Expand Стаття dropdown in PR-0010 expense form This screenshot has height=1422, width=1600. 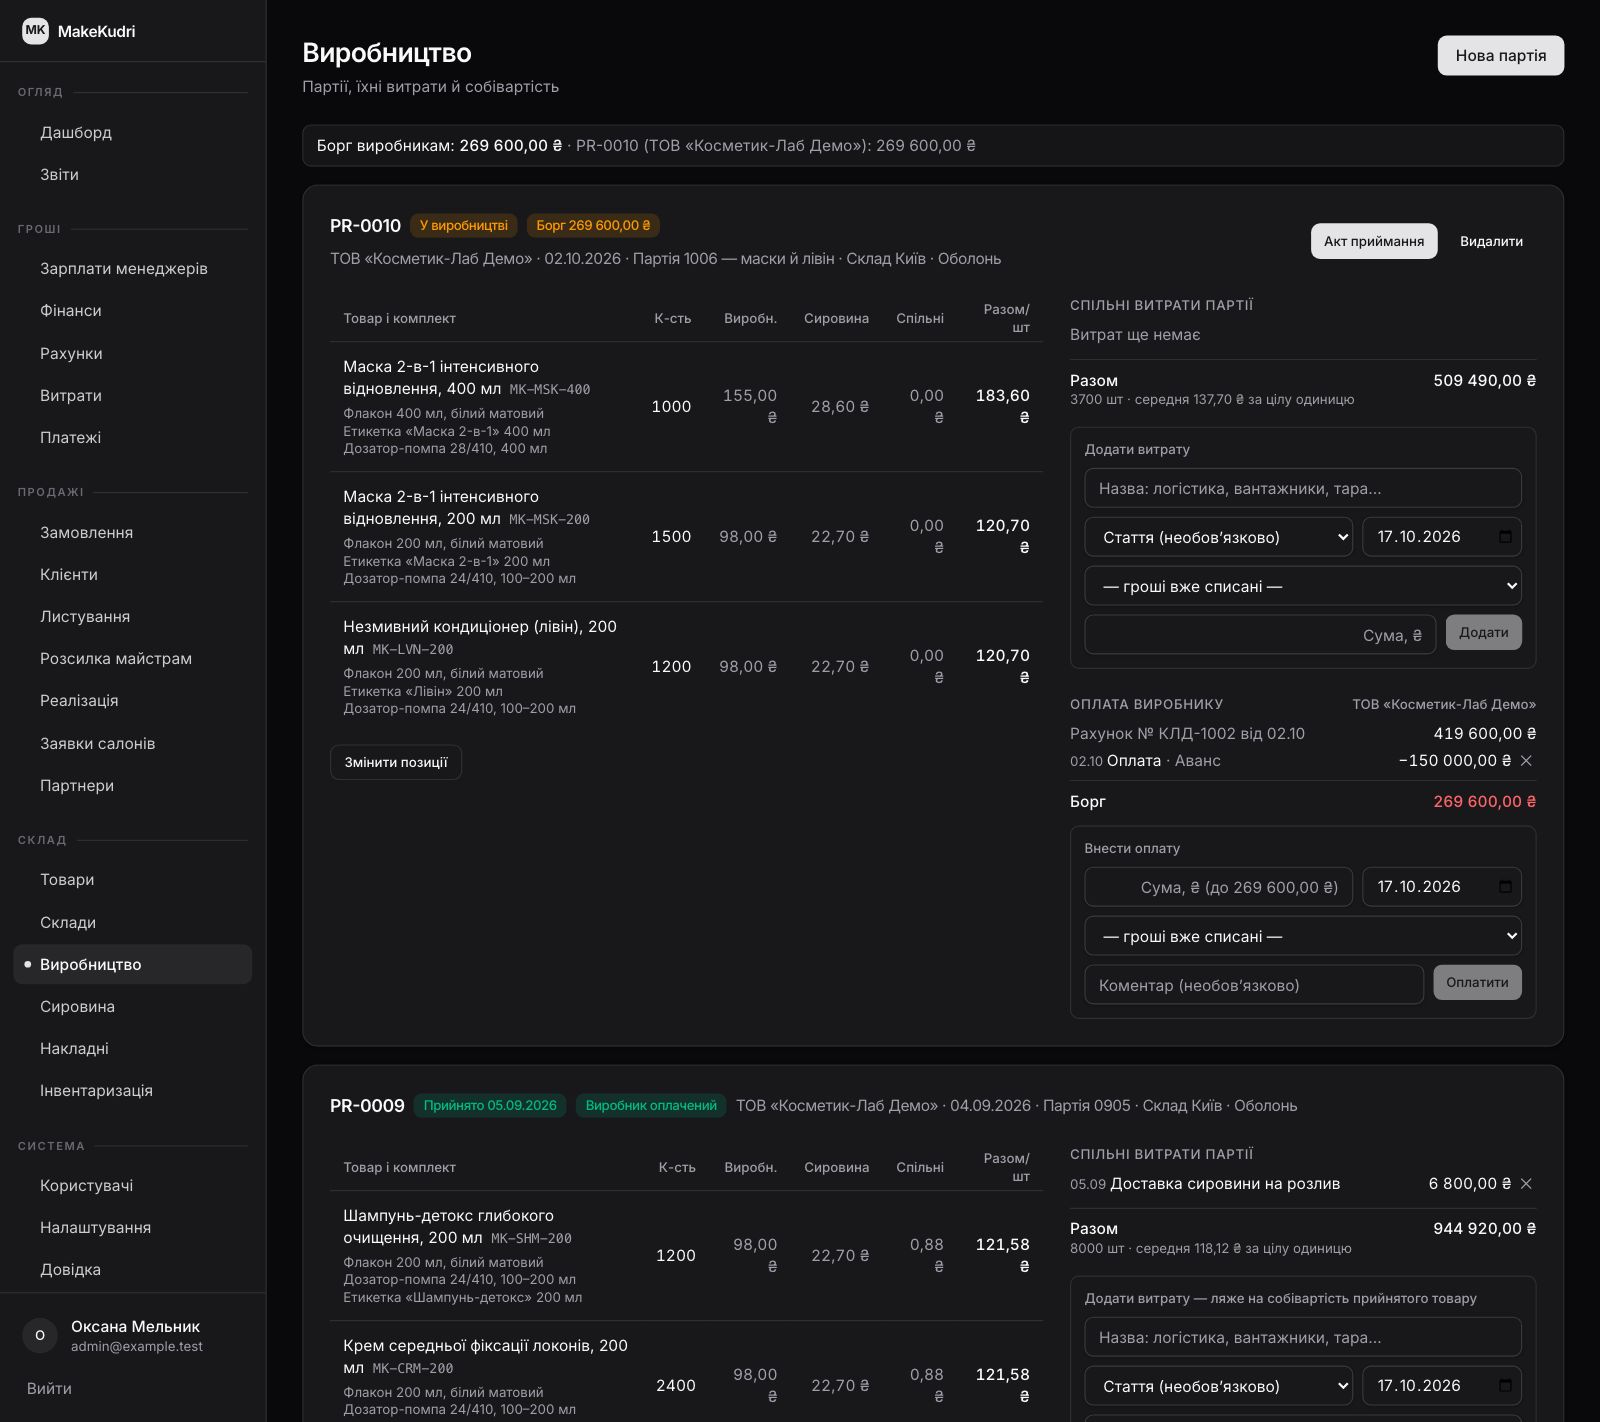coord(1218,537)
